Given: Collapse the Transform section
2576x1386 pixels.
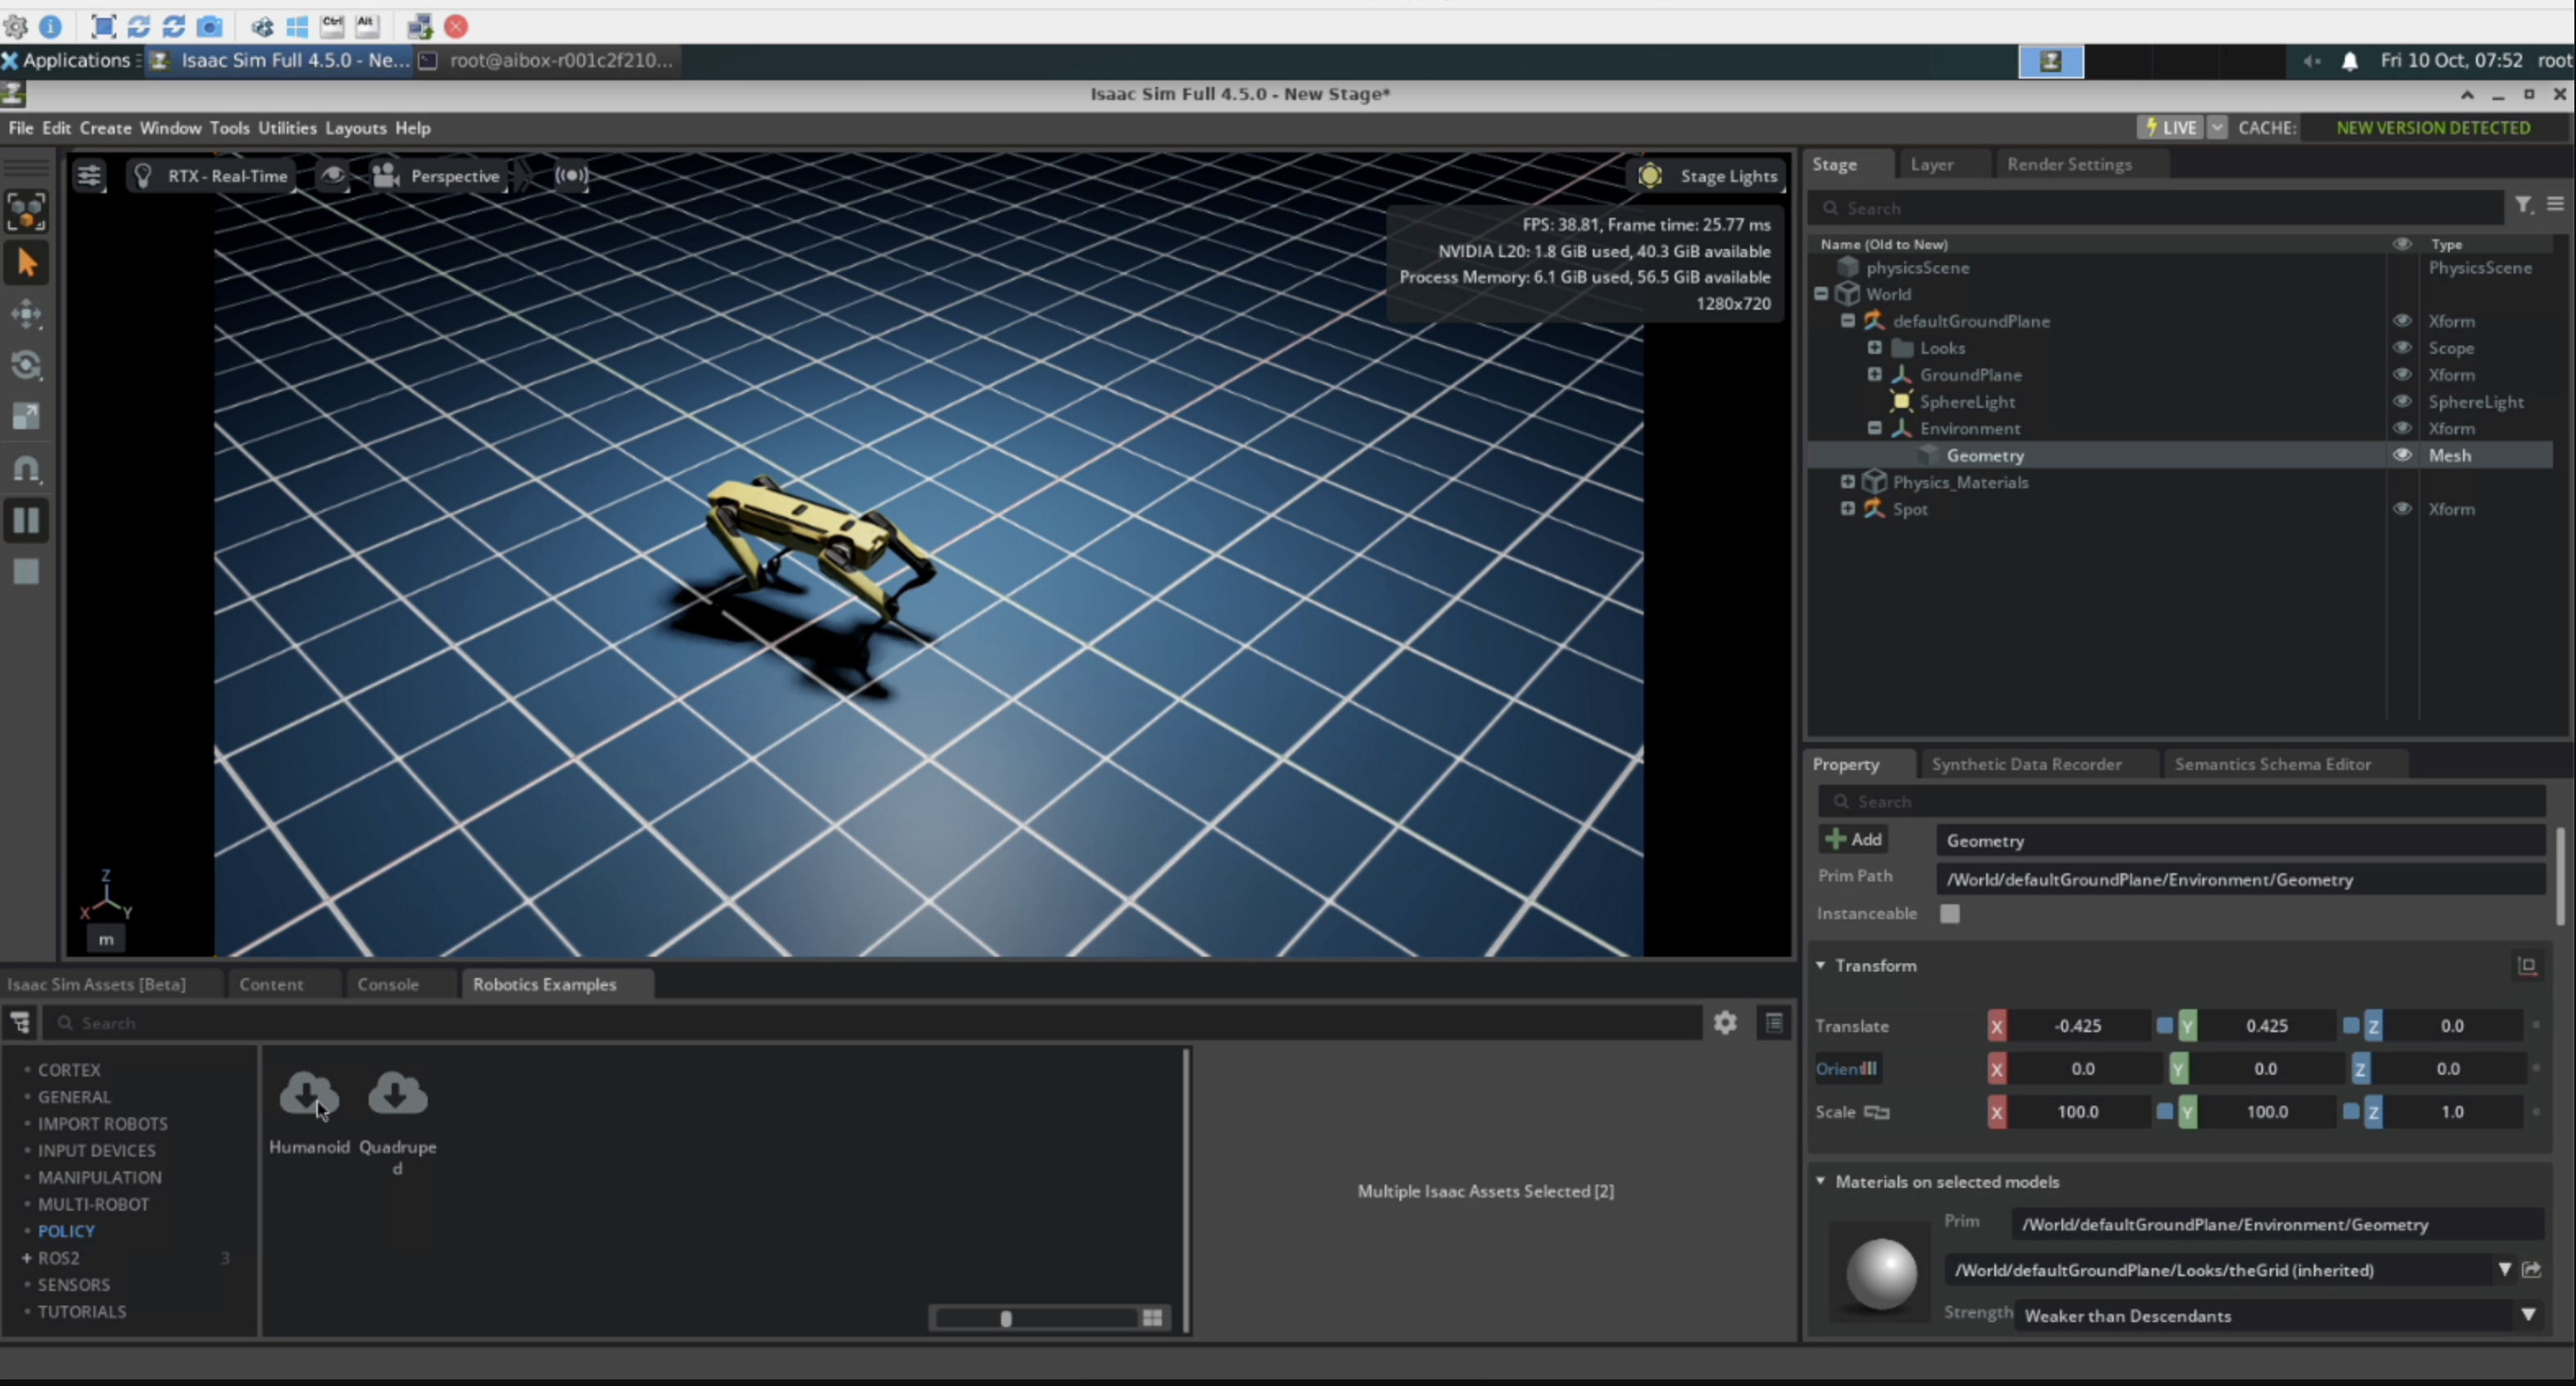Looking at the screenshot, I should (x=1821, y=966).
